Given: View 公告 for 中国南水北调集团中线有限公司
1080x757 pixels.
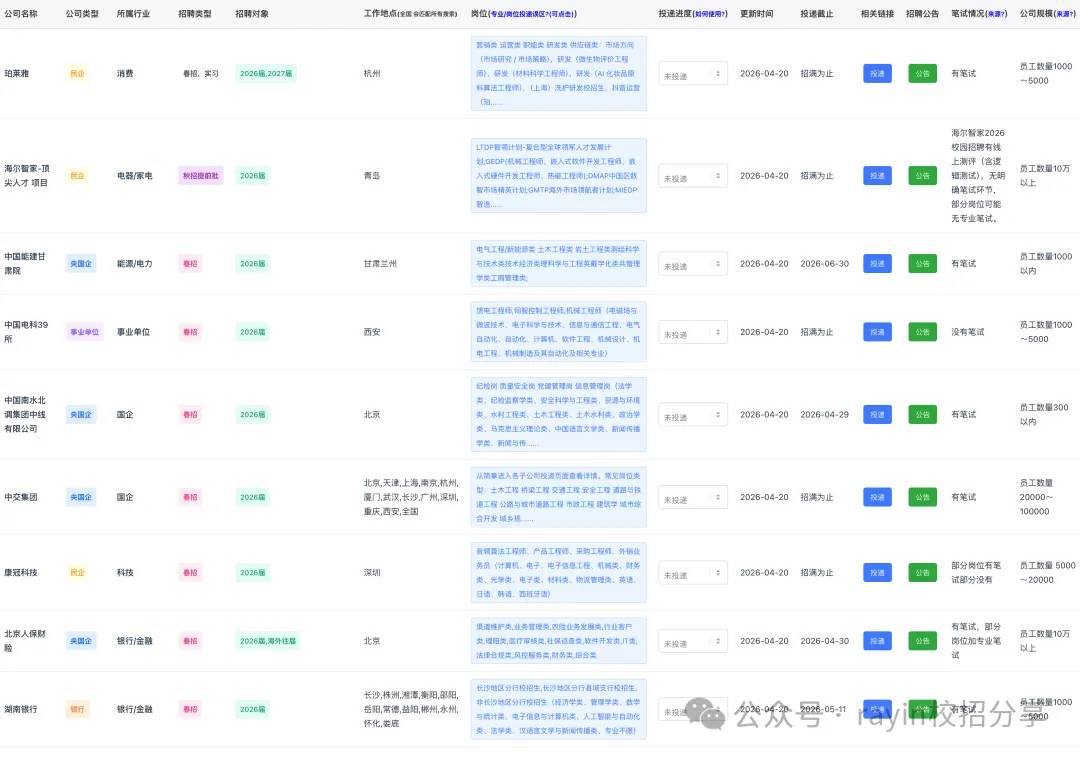Looking at the screenshot, I should [x=922, y=415].
